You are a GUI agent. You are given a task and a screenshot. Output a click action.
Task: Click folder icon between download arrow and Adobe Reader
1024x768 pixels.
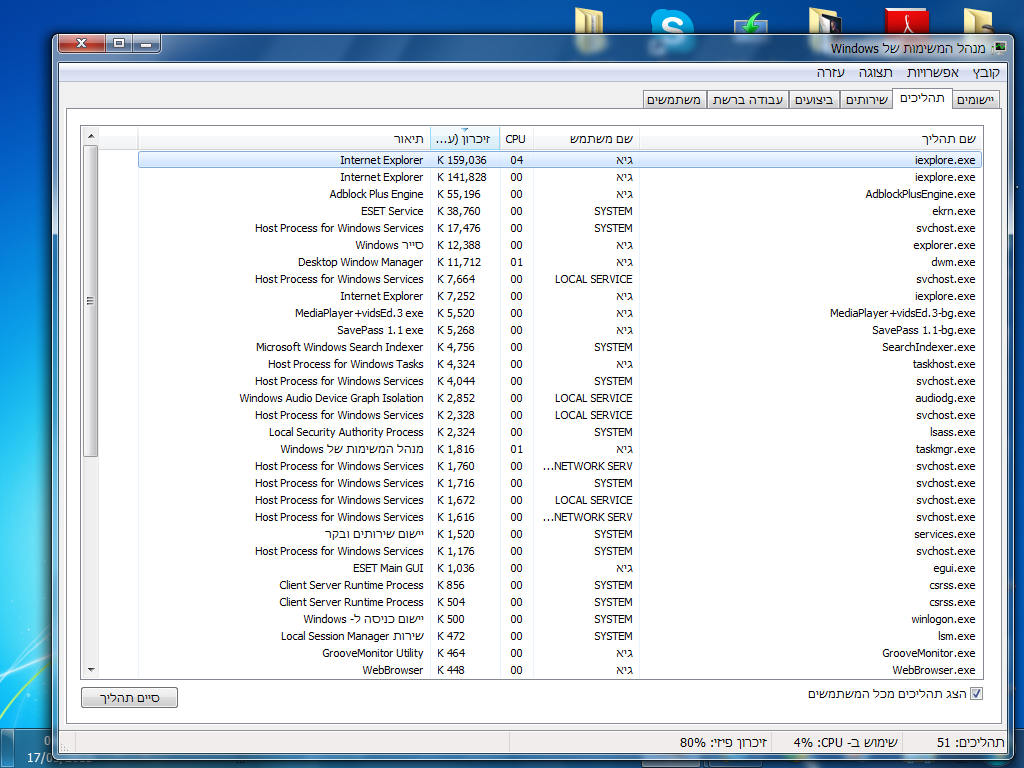click(825, 22)
